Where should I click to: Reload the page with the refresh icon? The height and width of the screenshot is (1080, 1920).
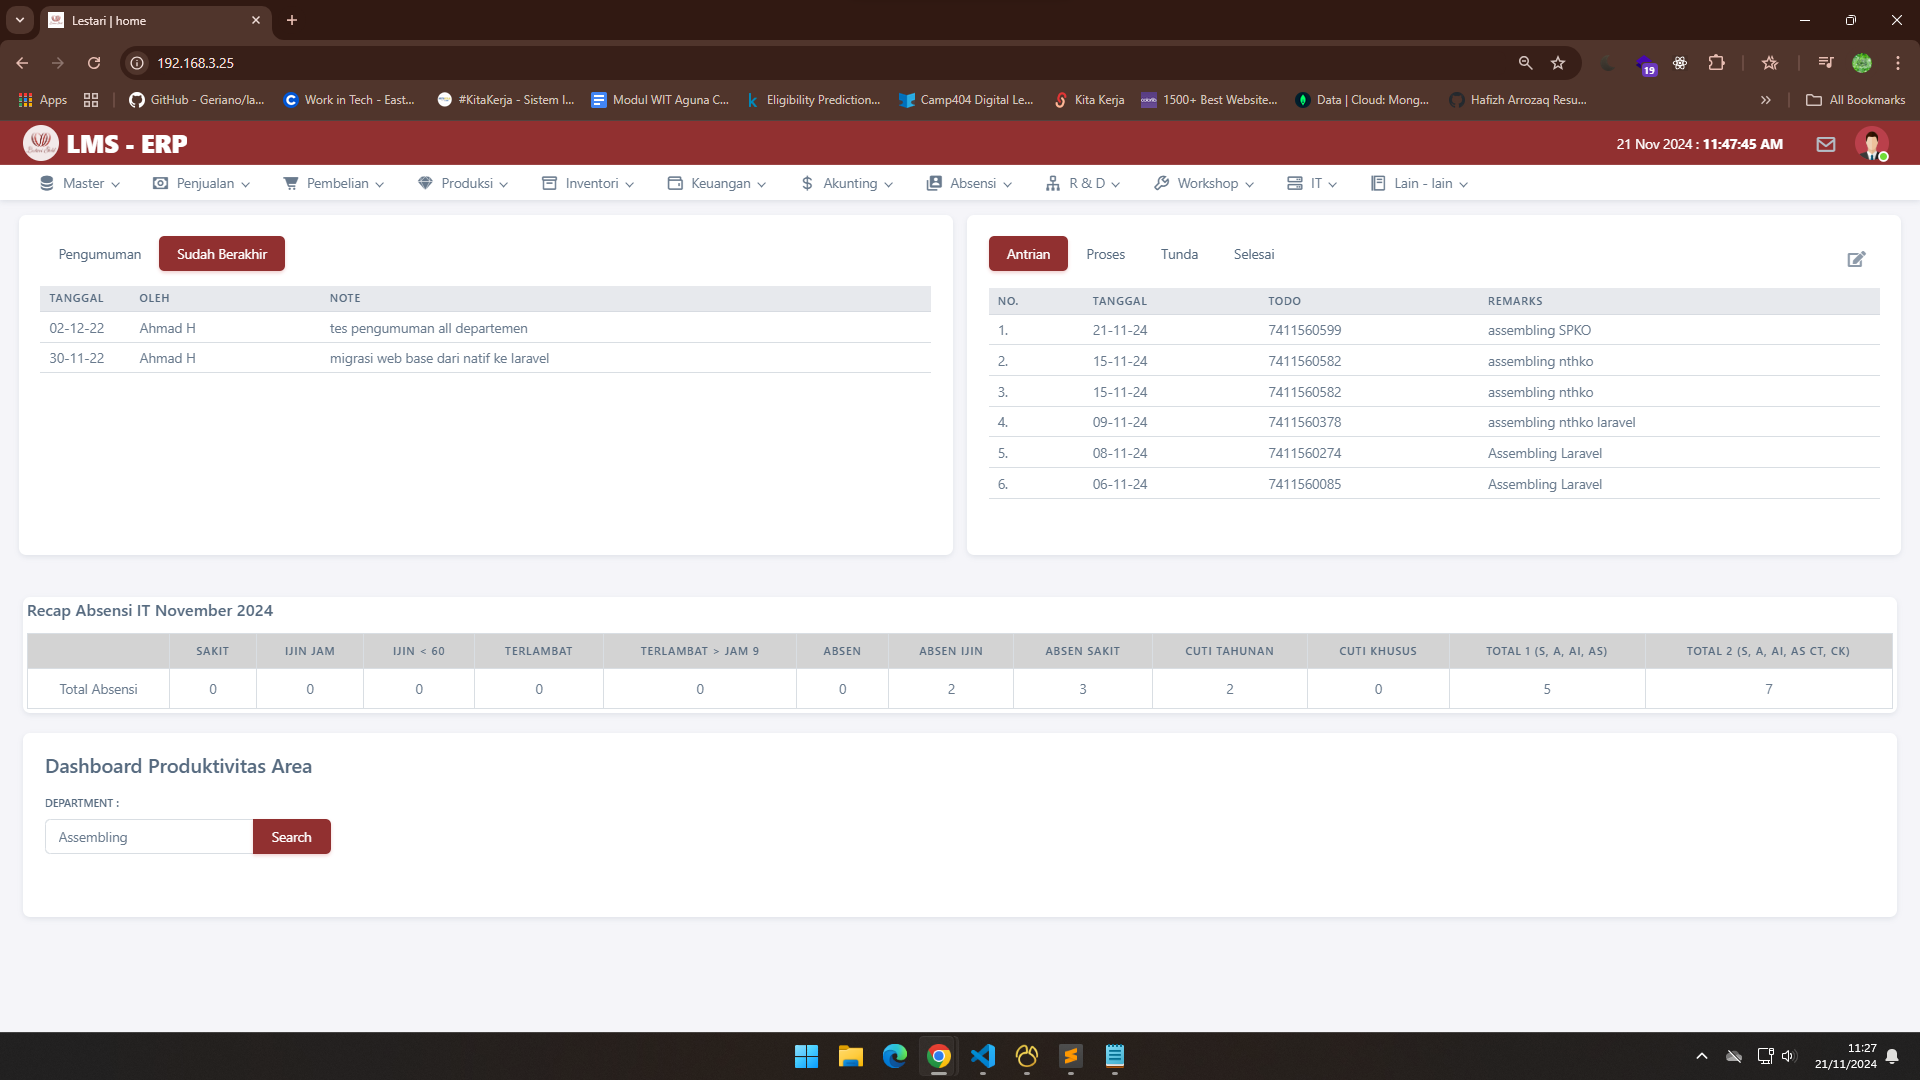point(94,63)
